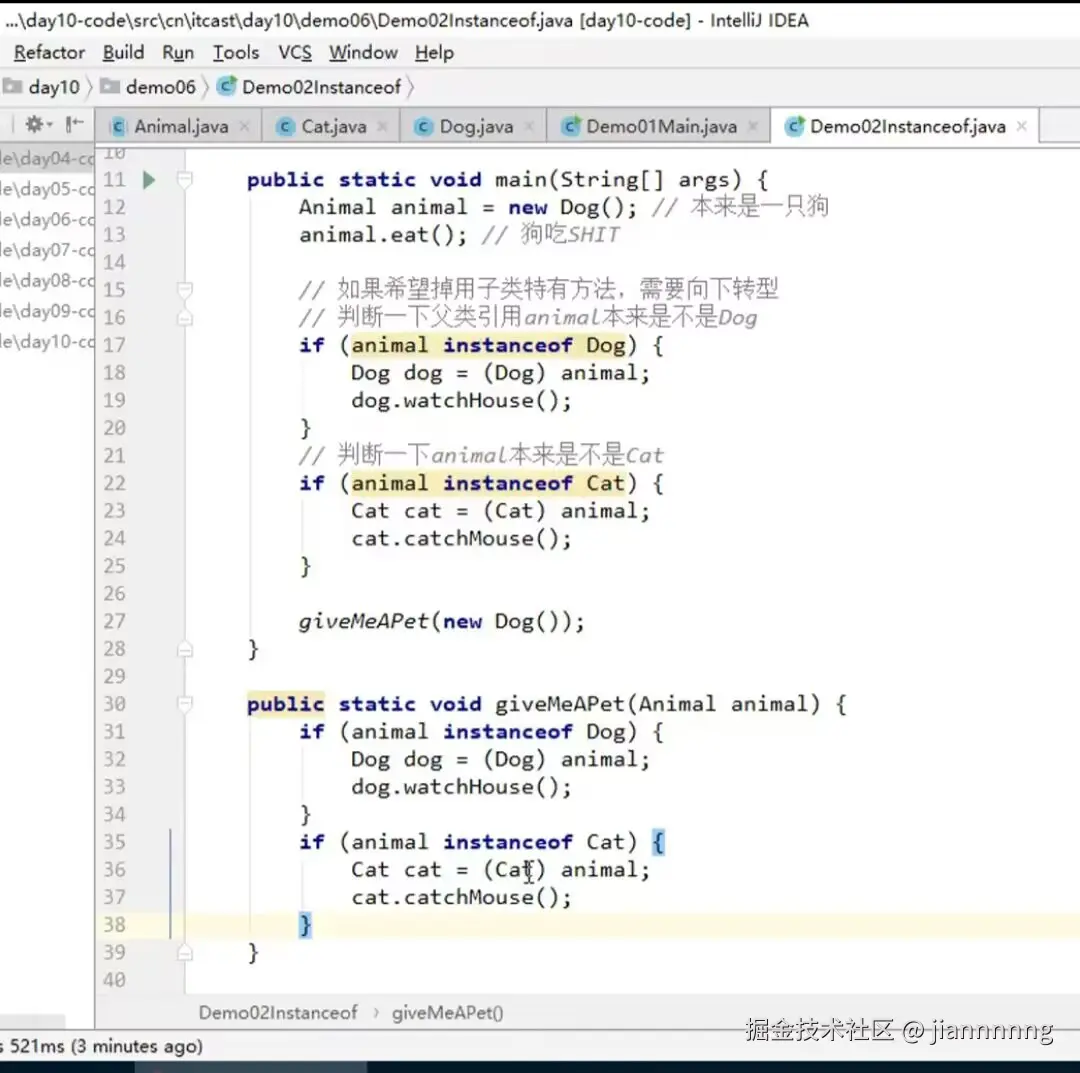Open the Window menu
Image resolution: width=1080 pixels, height=1073 pixels.
click(363, 52)
